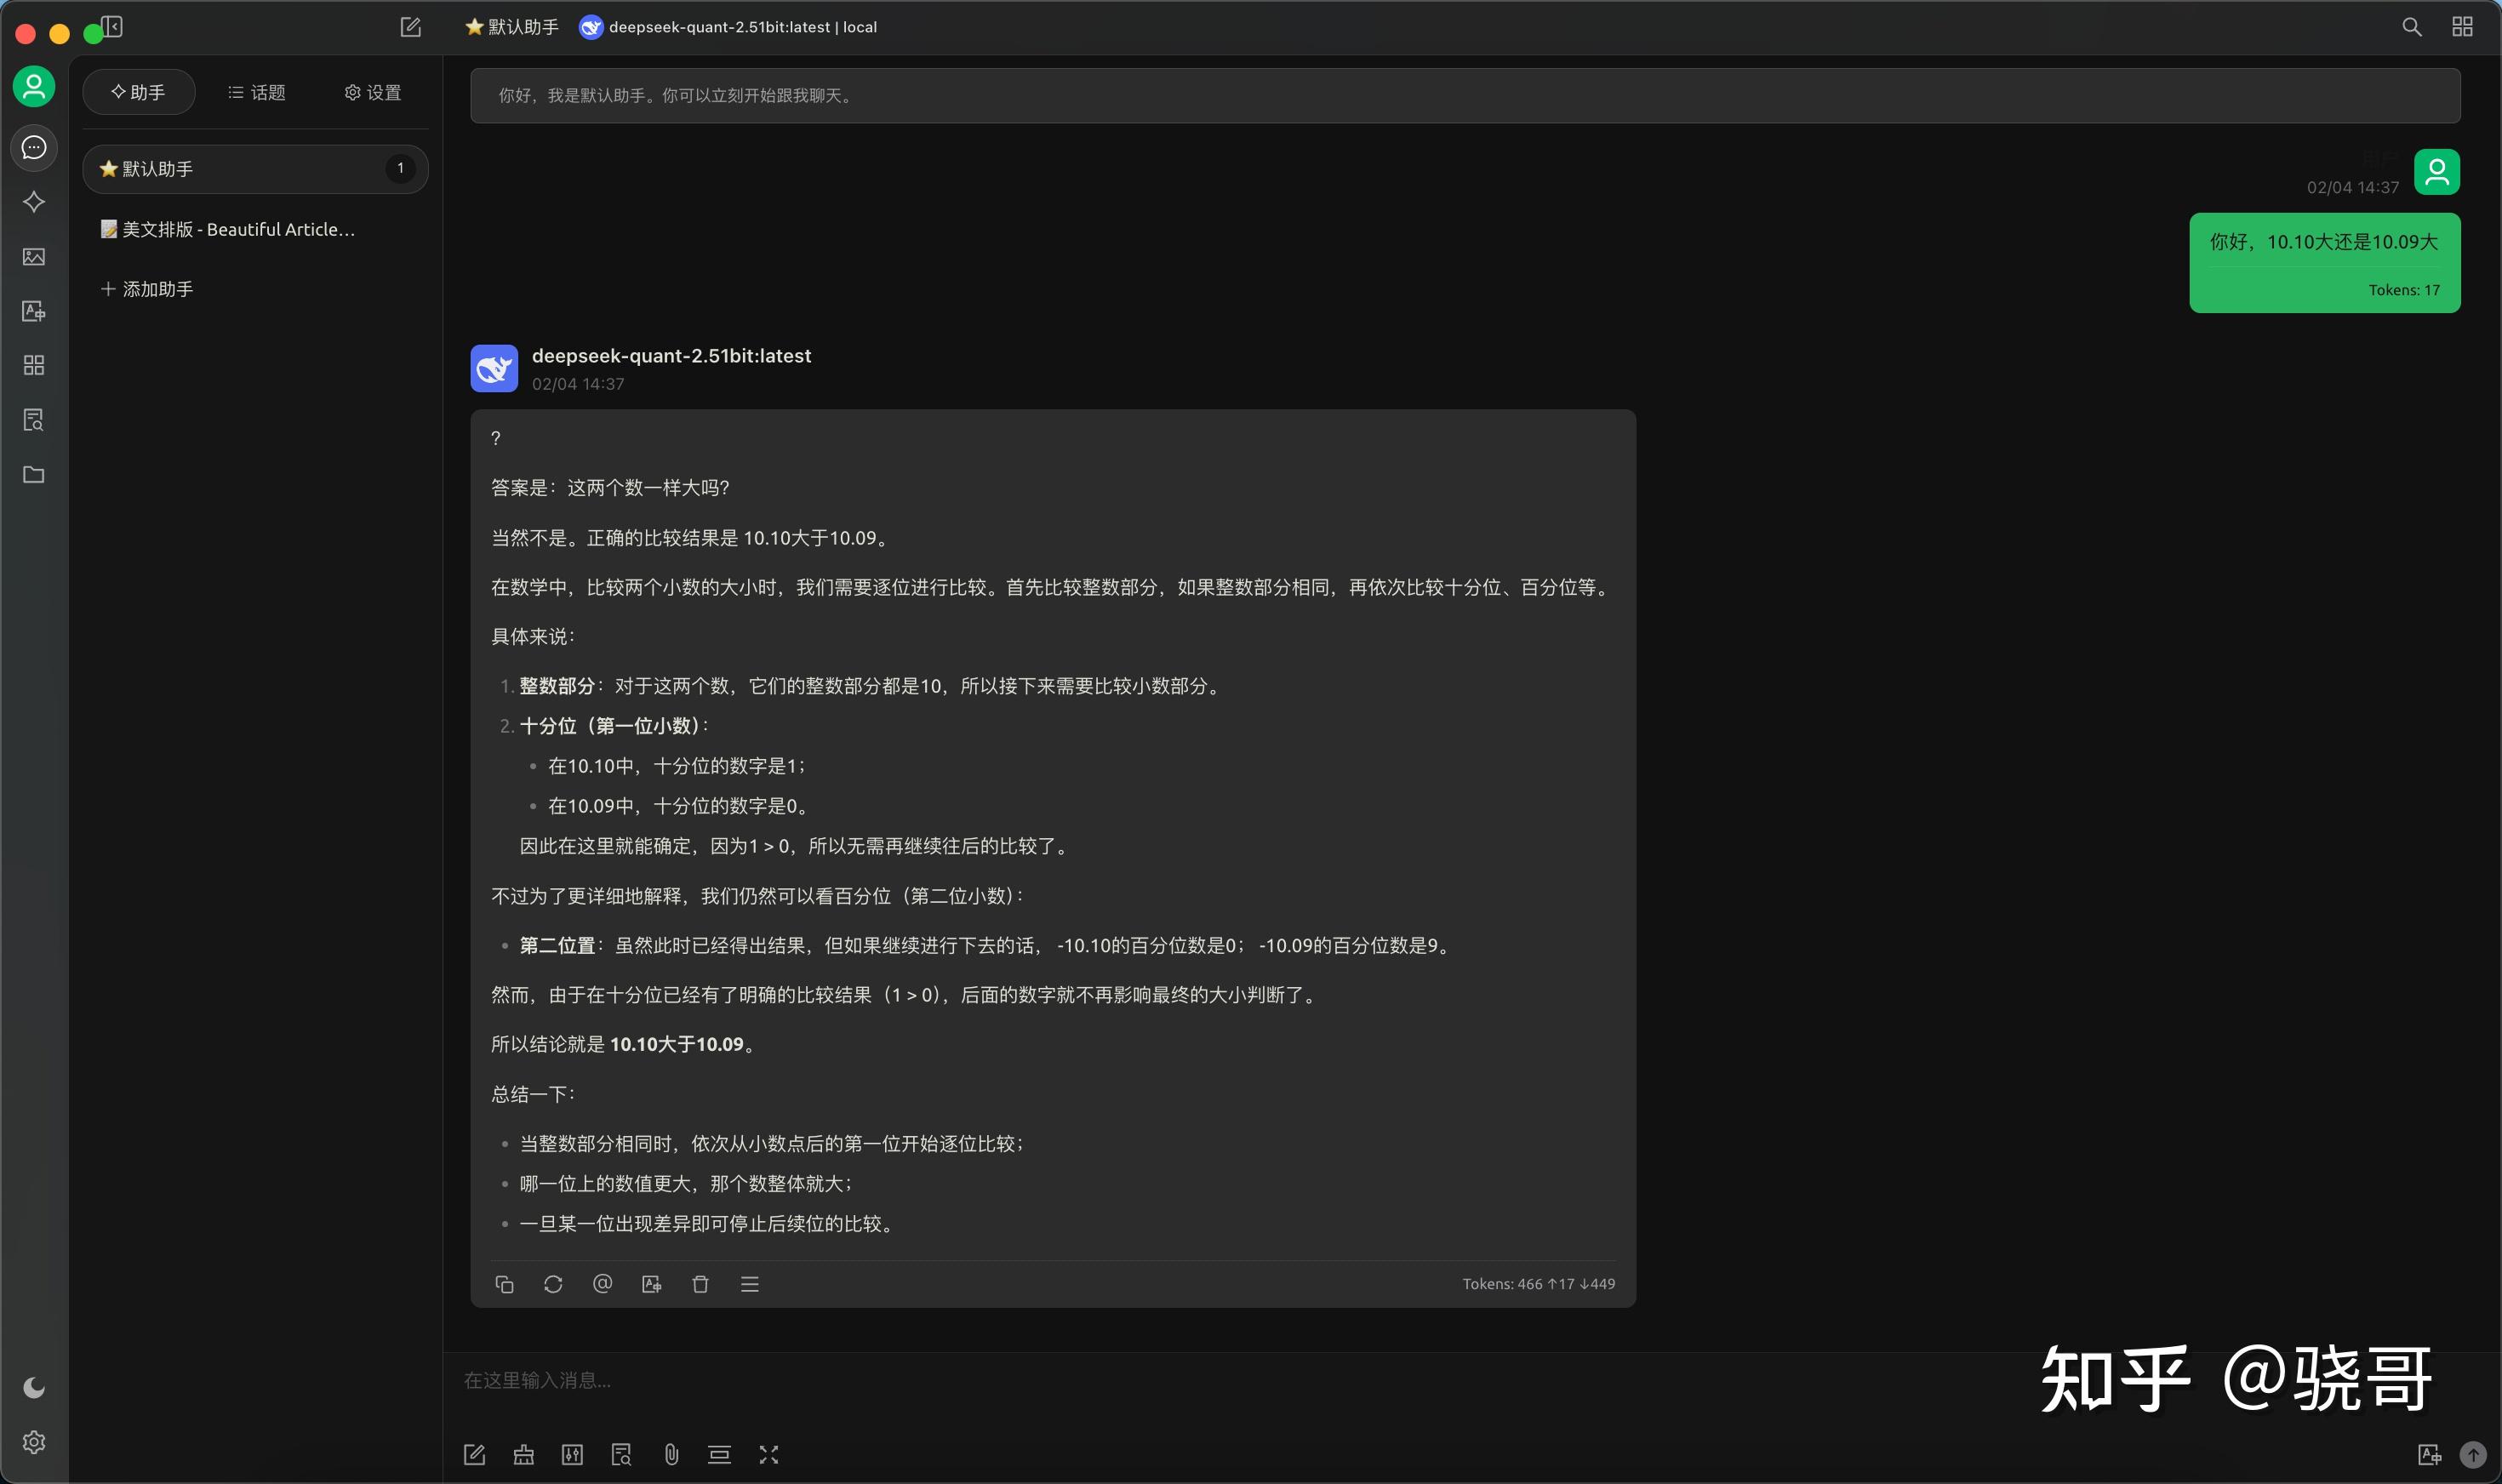Screen dimensions: 2502x1484
Task: Toggle dark mode with the moon icon
Action: coord(33,1386)
